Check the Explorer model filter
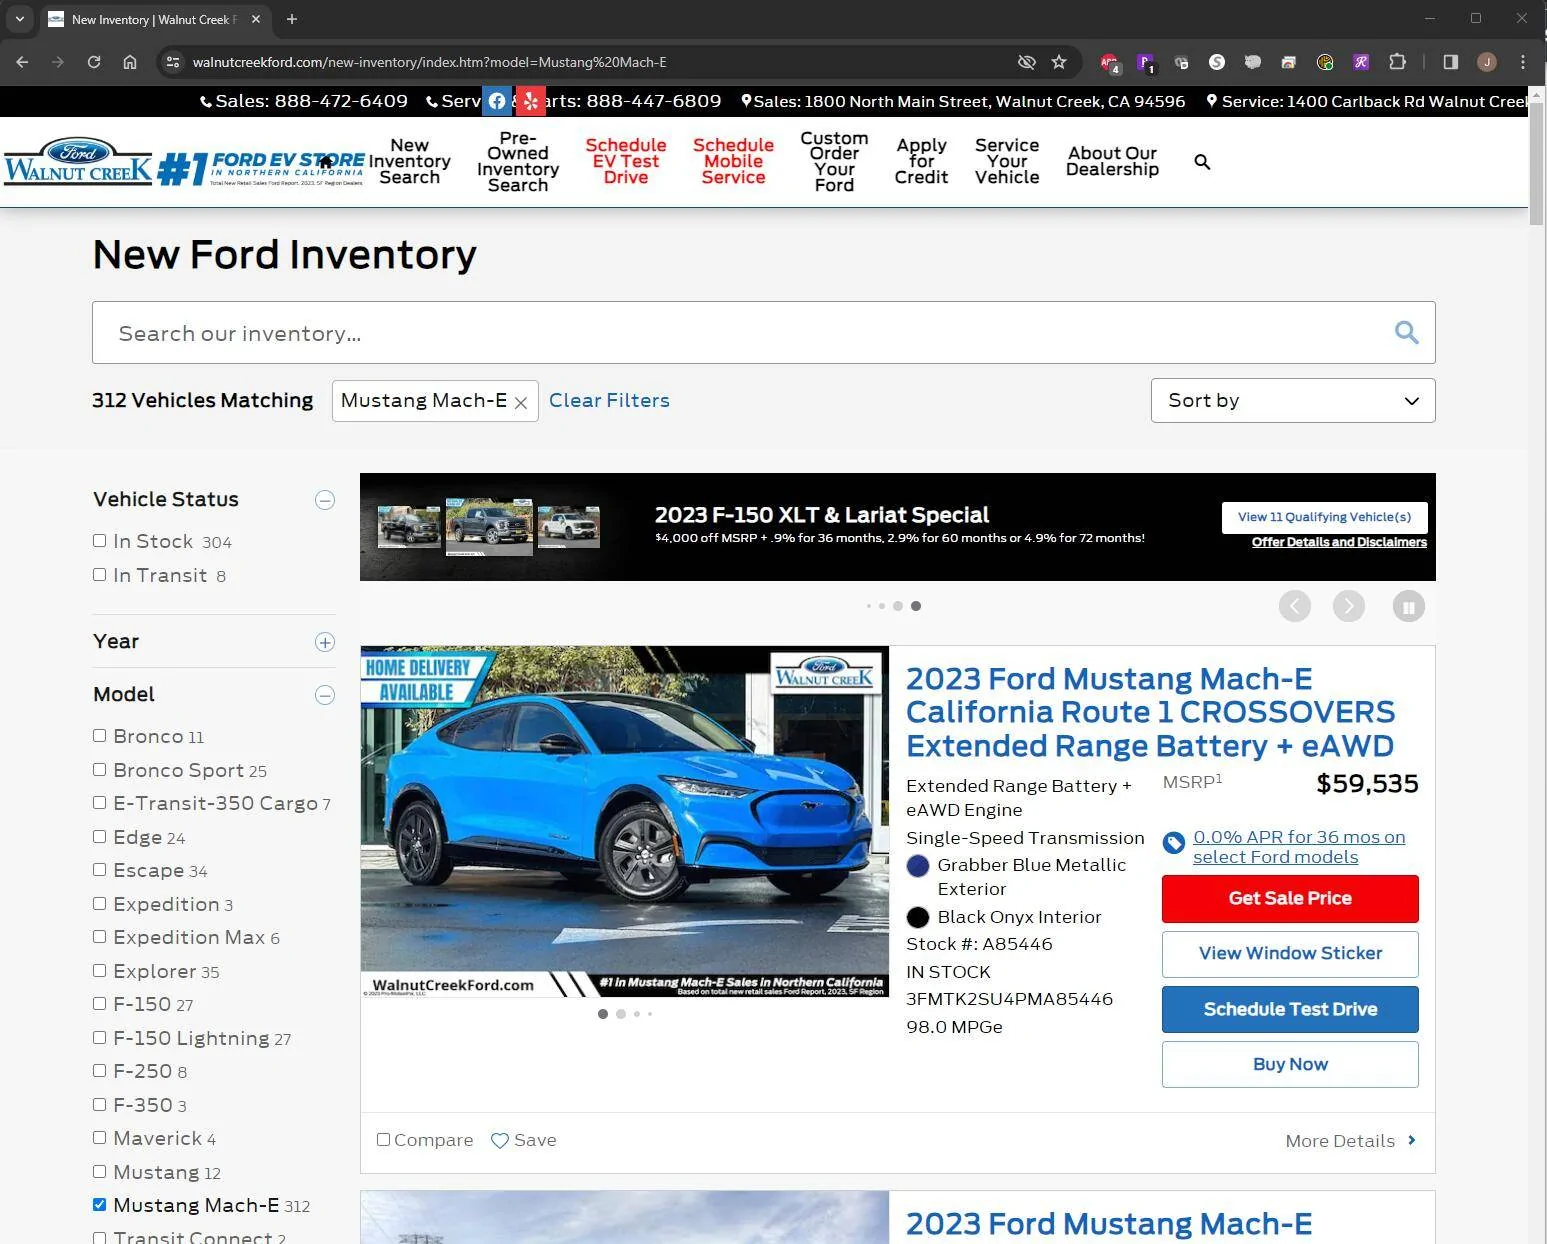The height and width of the screenshot is (1244, 1547). 99,971
